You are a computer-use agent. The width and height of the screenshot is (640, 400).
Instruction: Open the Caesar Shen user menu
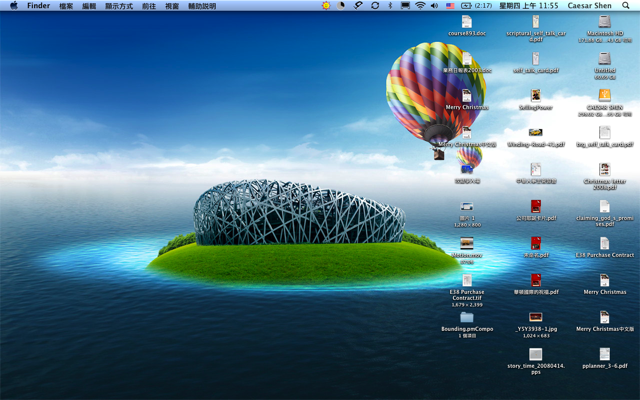[592, 5]
